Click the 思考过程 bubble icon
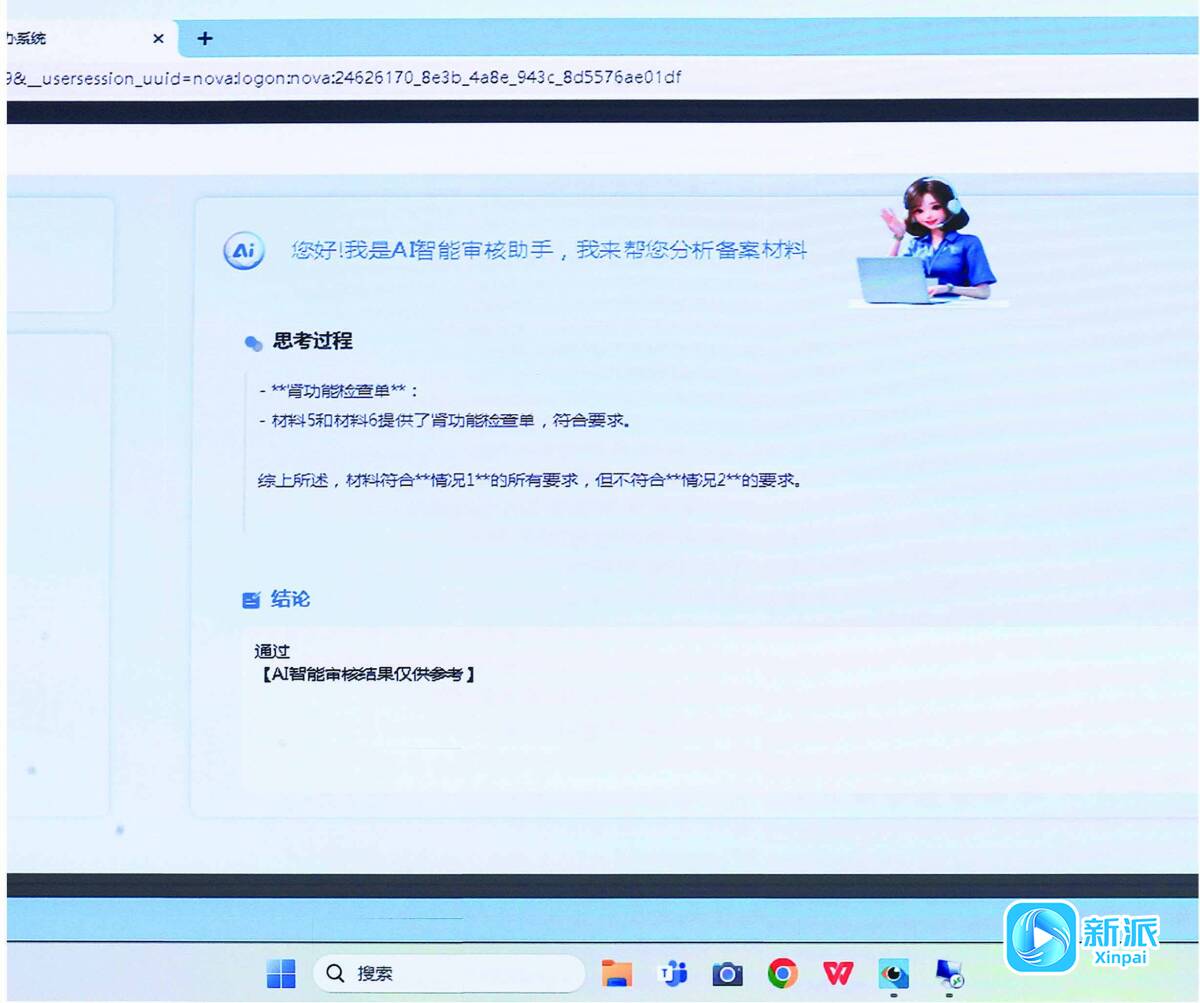The width and height of the screenshot is (1200, 1003). click(253, 343)
